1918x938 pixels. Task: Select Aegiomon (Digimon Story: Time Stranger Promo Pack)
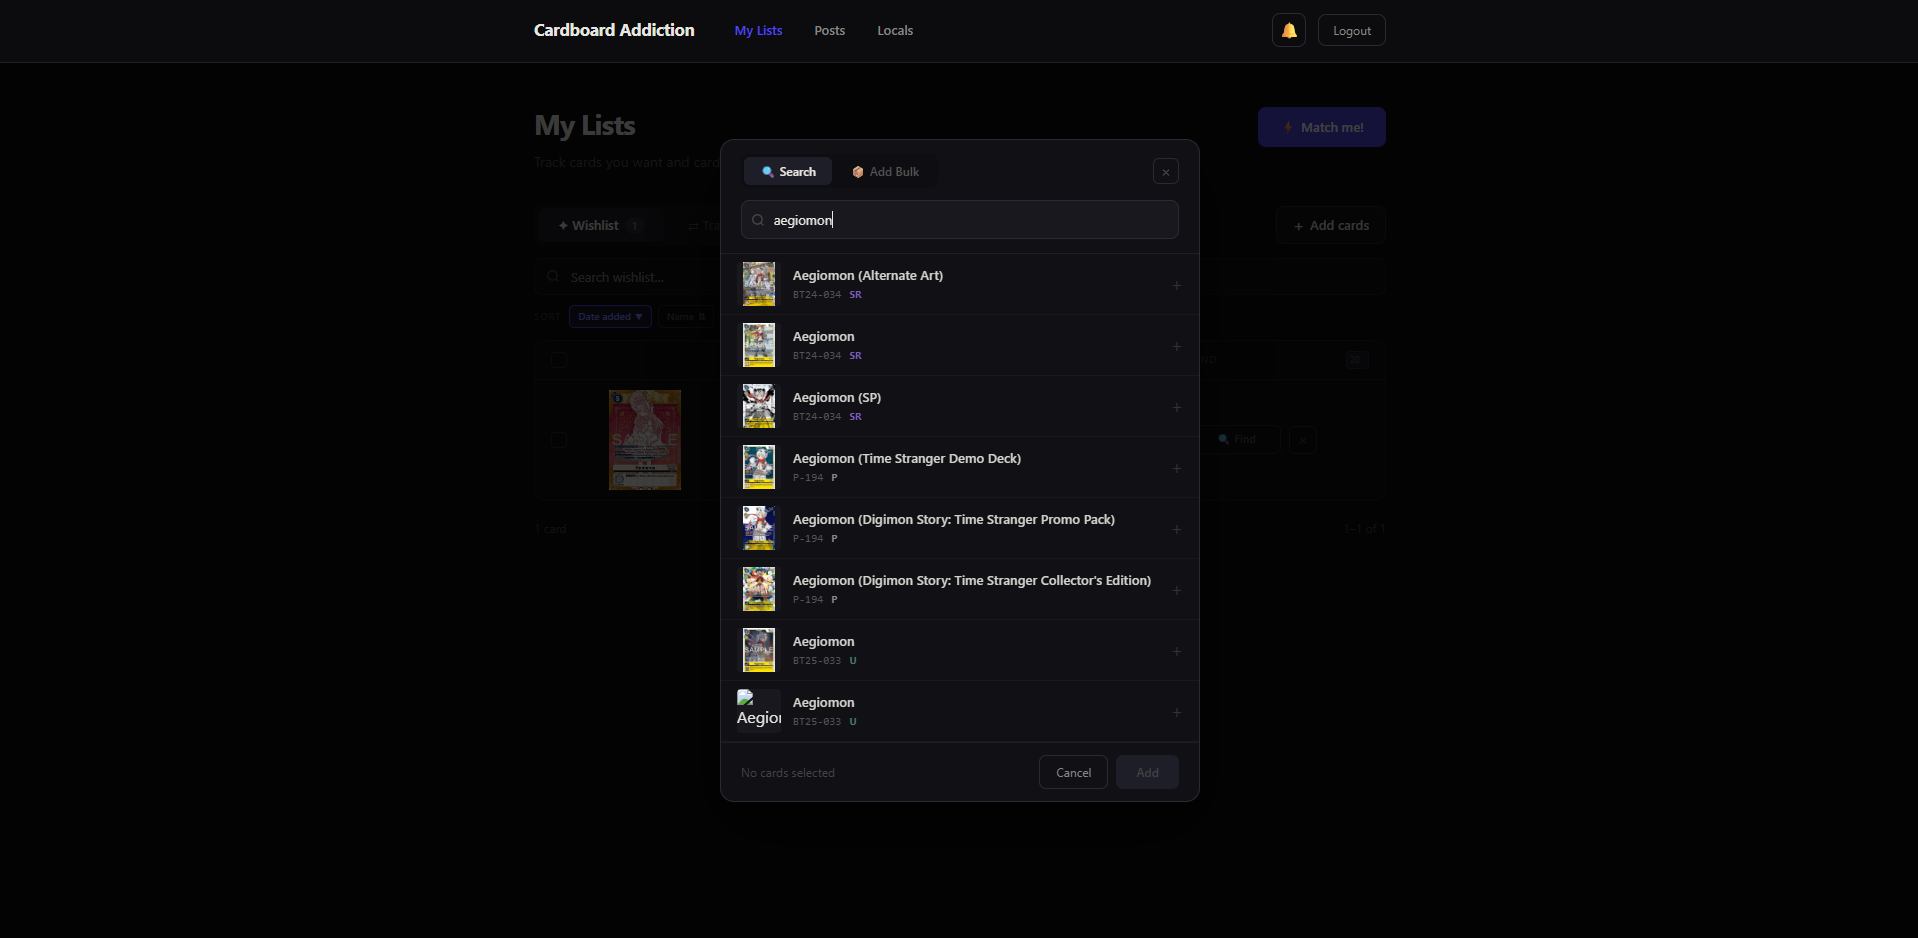[954, 520]
